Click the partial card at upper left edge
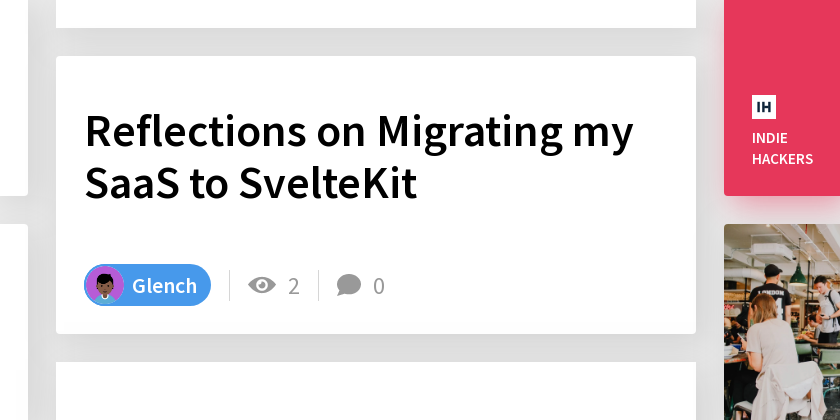840x420 pixels. click(14, 98)
